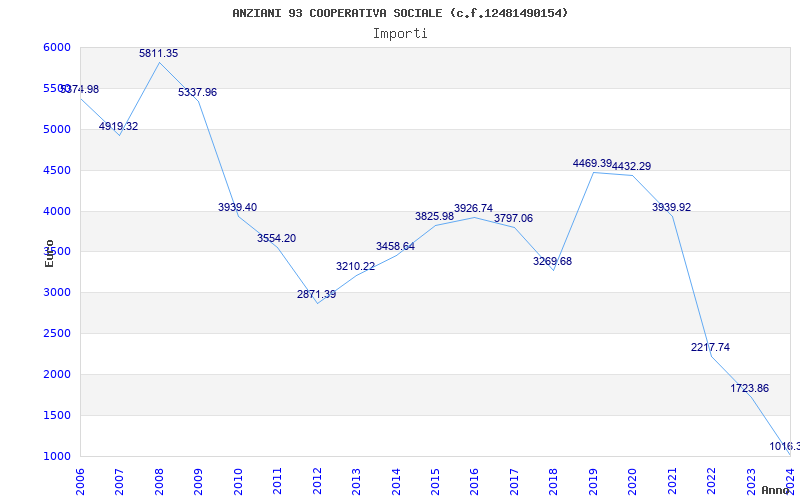Select the data label 5811.35

tap(159, 53)
